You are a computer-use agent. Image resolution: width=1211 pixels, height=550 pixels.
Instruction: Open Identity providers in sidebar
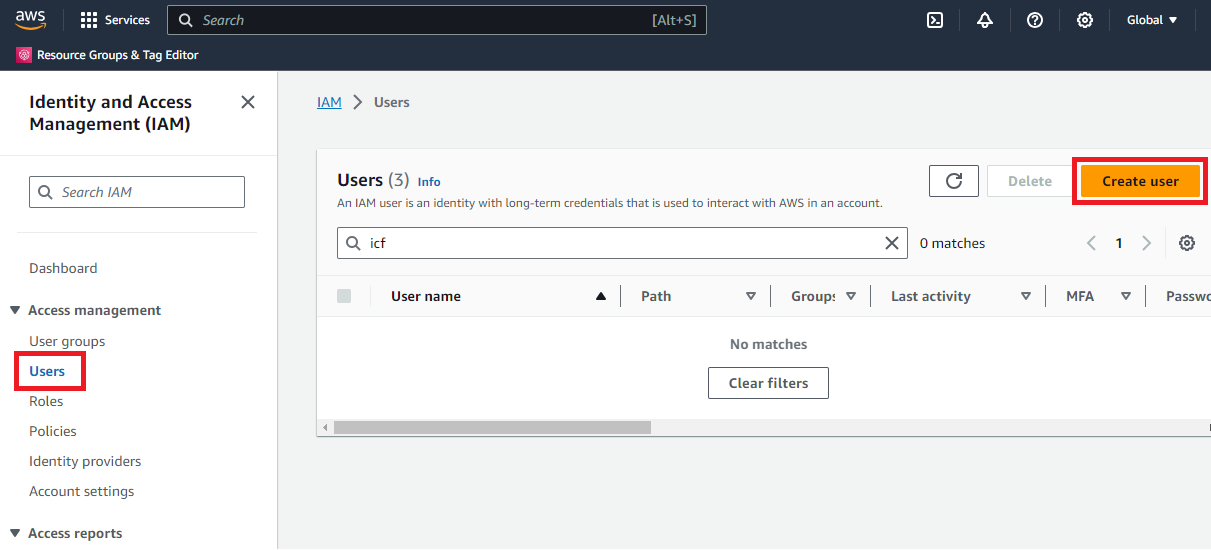coord(85,461)
